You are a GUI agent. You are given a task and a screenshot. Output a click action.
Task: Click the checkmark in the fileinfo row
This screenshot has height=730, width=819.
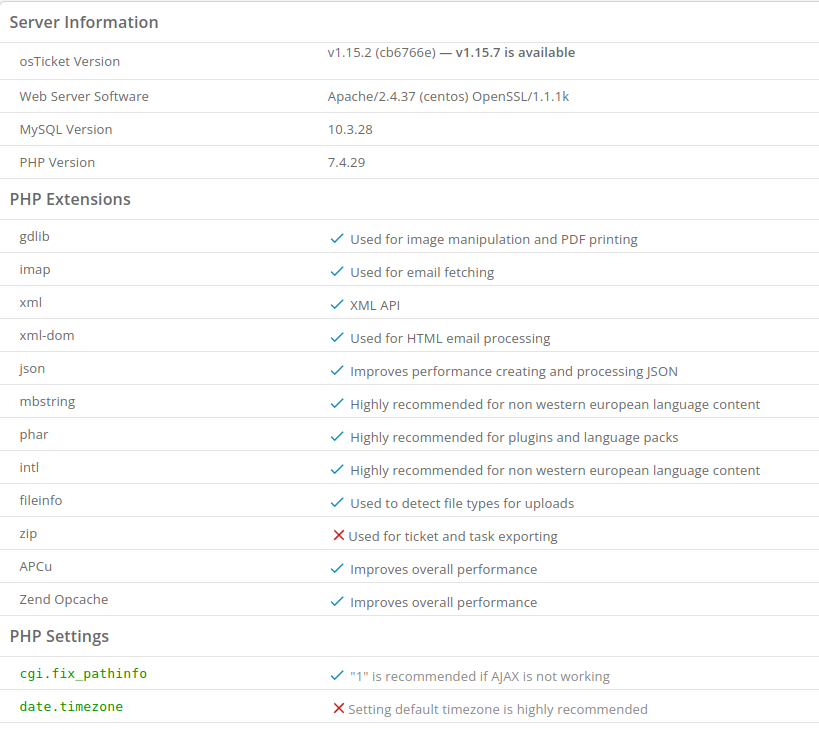[x=337, y=503]
